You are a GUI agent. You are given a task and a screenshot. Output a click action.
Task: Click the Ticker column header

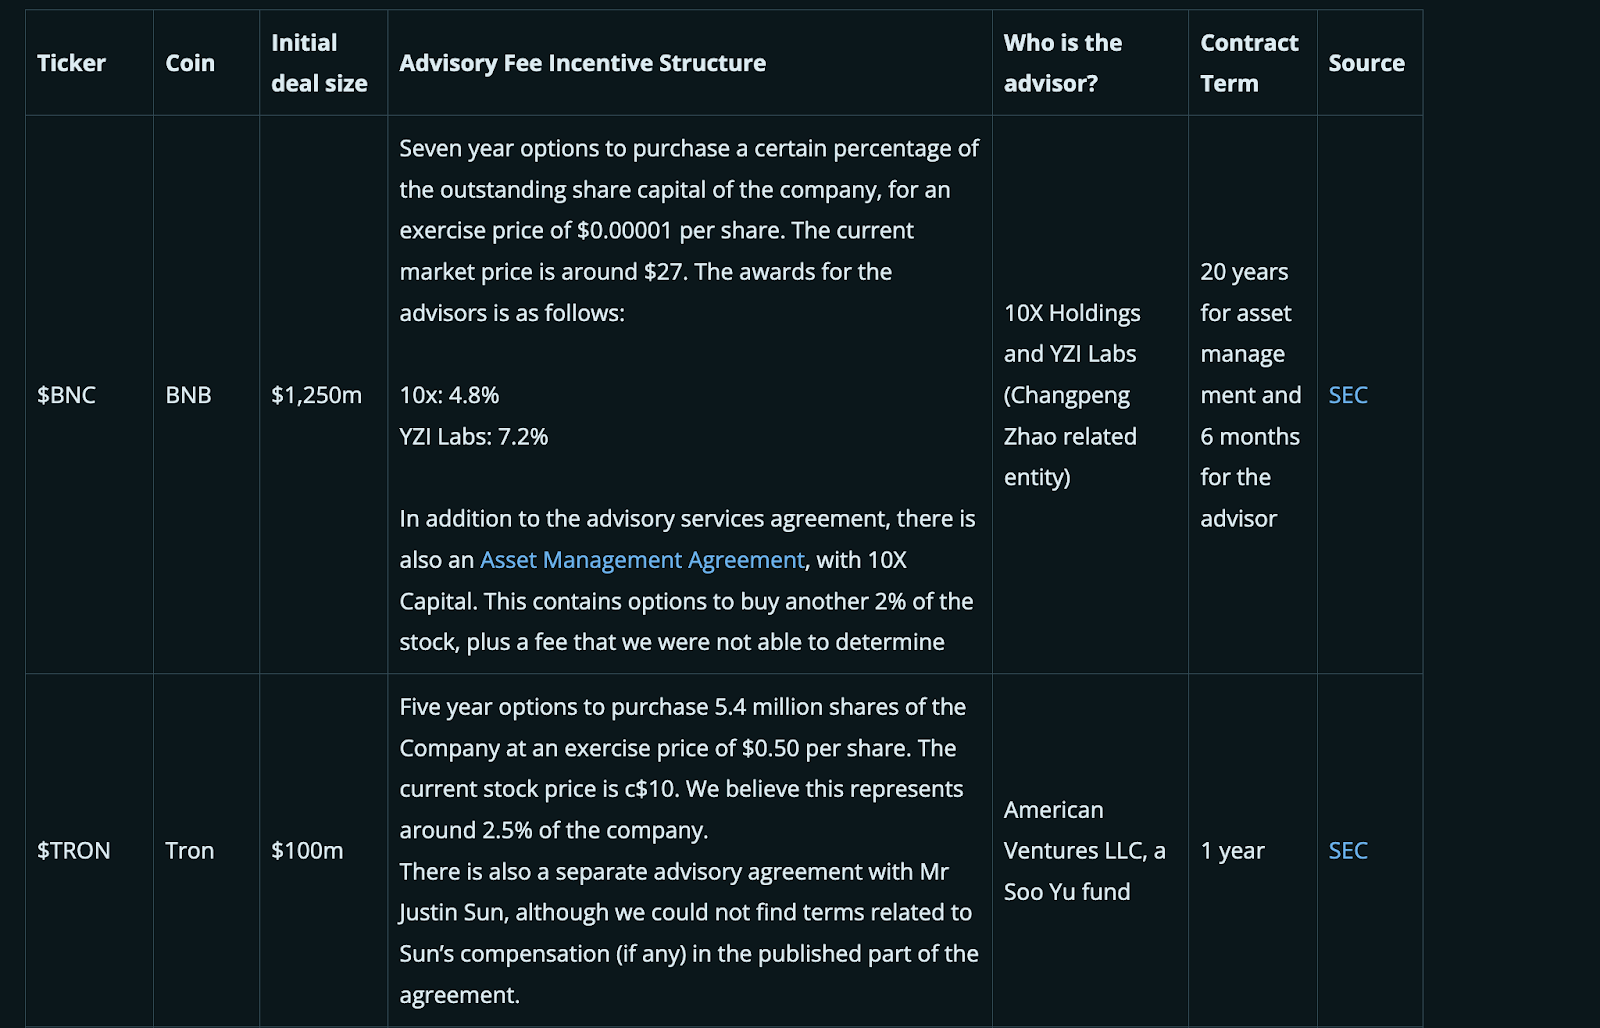point(71,63)
